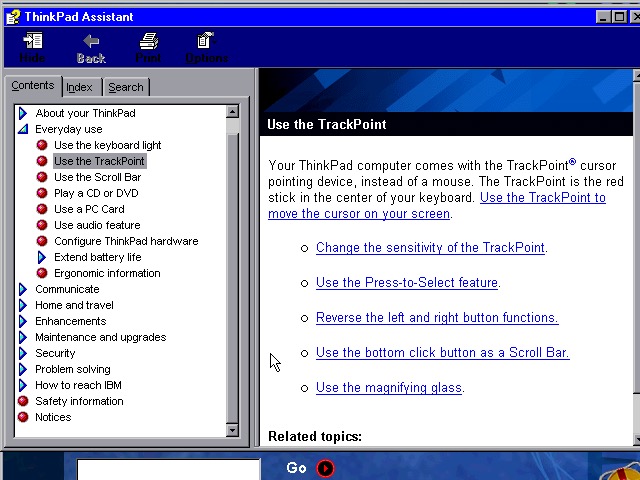Click red bullet beside Ergonomic information
This screenshot has width=640, height=480.
pos(42,273)
